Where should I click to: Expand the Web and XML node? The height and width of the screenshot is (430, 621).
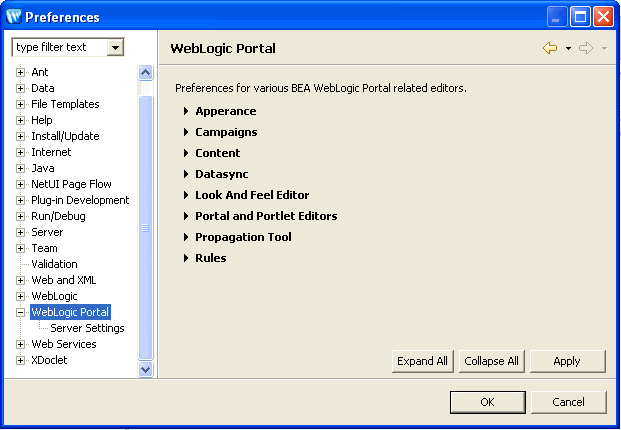pyautogui.click(x=20, y=281)
